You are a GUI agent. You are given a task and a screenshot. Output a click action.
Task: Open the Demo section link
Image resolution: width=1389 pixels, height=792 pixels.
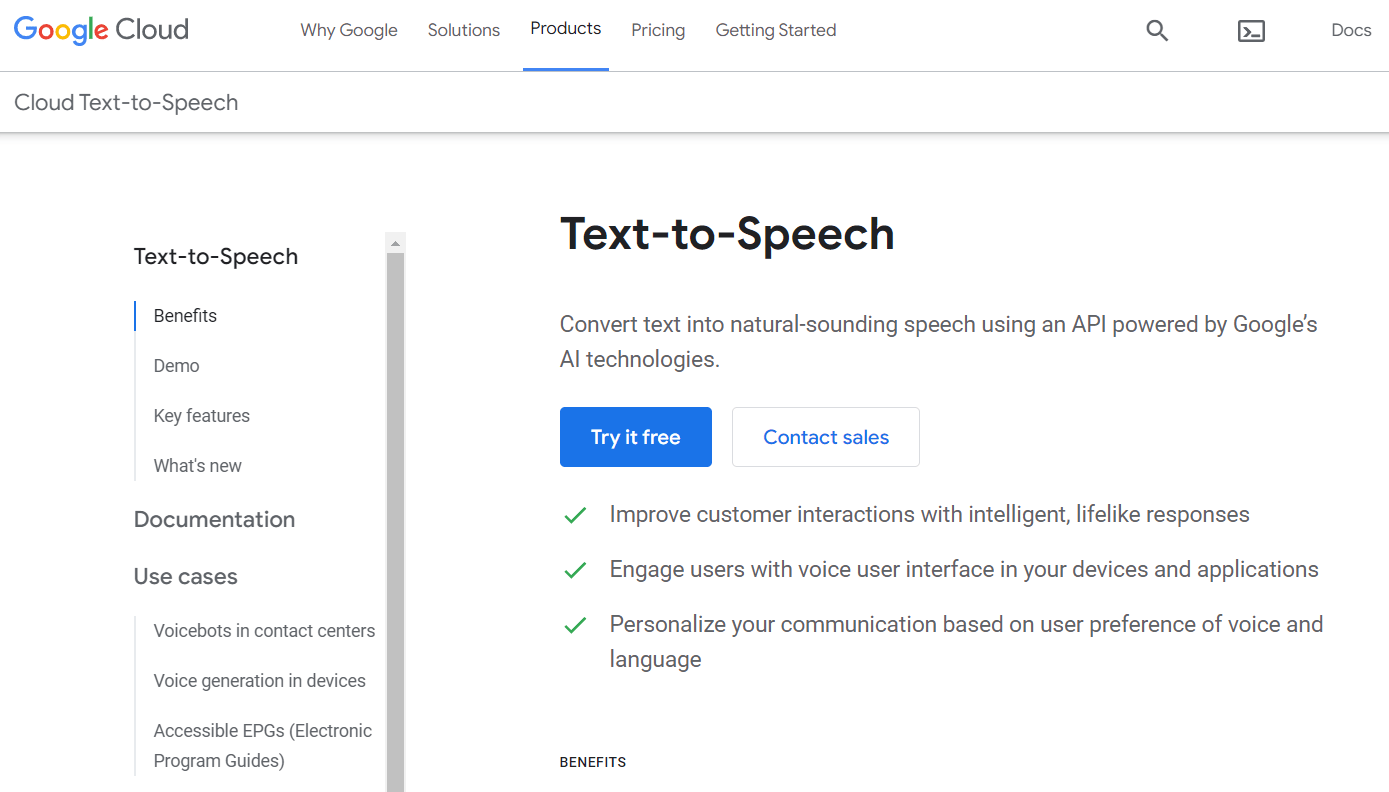176,365
